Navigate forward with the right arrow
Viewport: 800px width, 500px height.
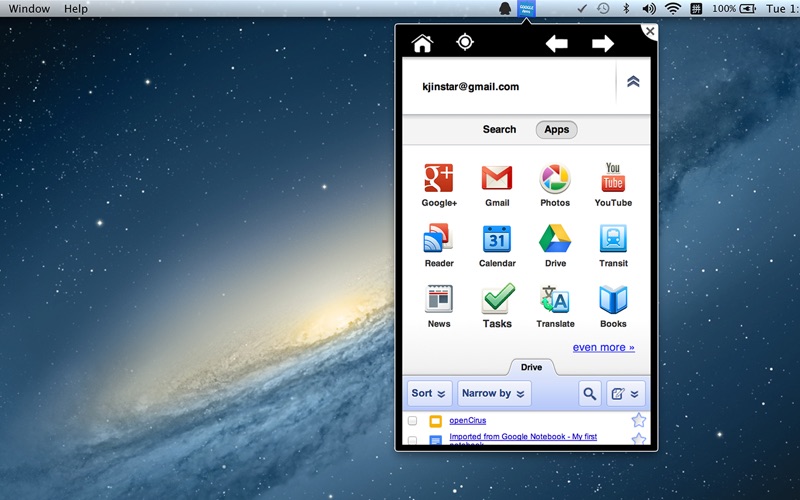pyautogui.click(x=603, y=44)
